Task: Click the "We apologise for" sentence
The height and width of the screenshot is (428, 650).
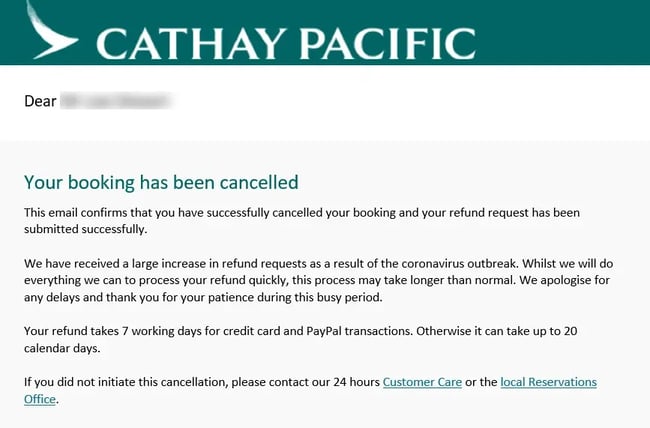Action: (x=581, y=279)
